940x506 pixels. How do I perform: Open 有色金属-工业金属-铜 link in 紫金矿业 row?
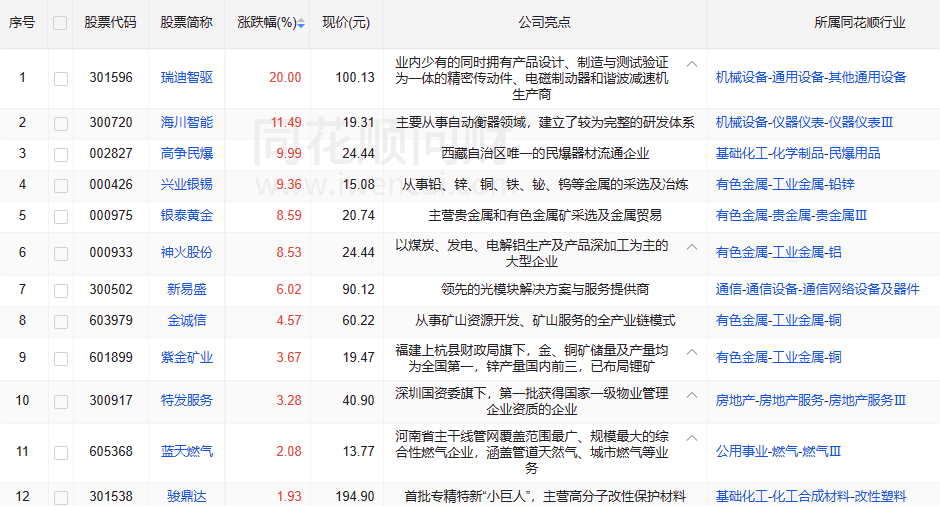point(778,357)
